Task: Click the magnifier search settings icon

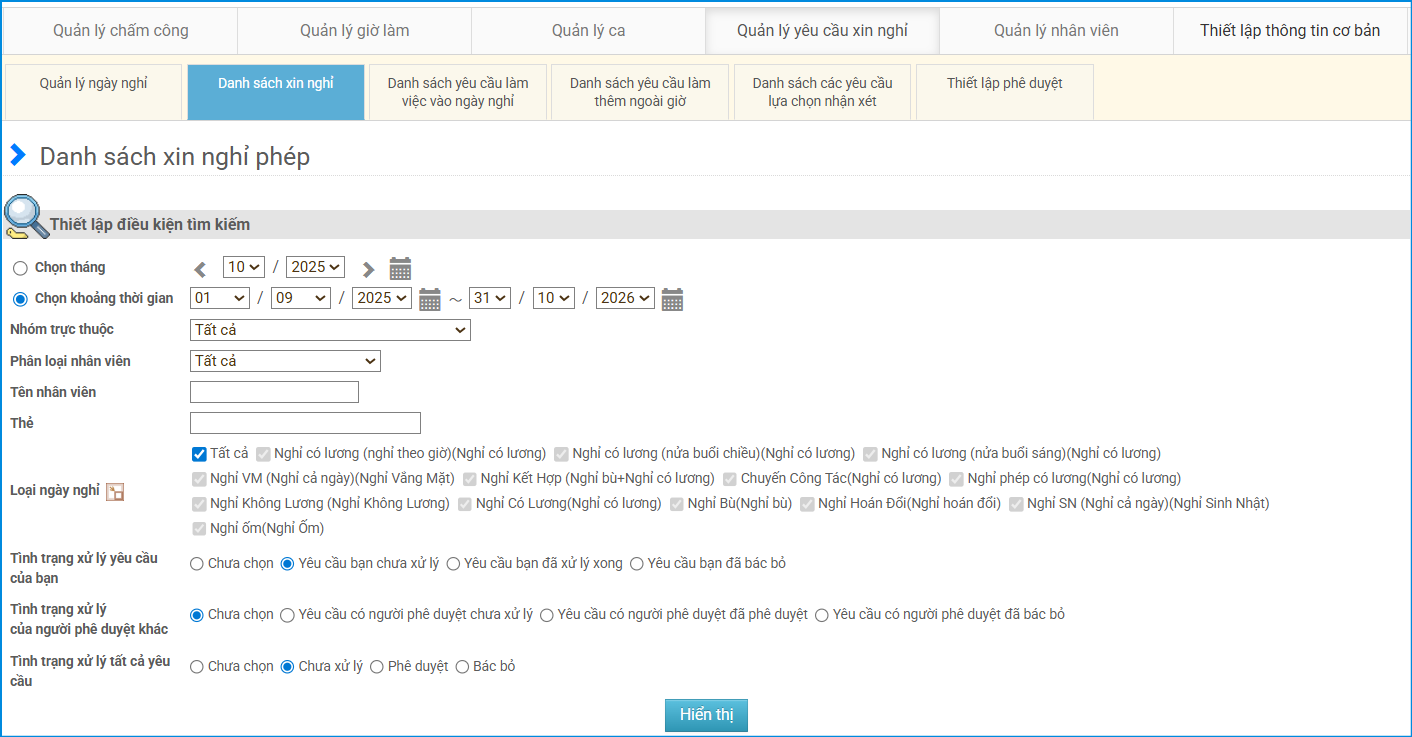Action: pos(25,217)
